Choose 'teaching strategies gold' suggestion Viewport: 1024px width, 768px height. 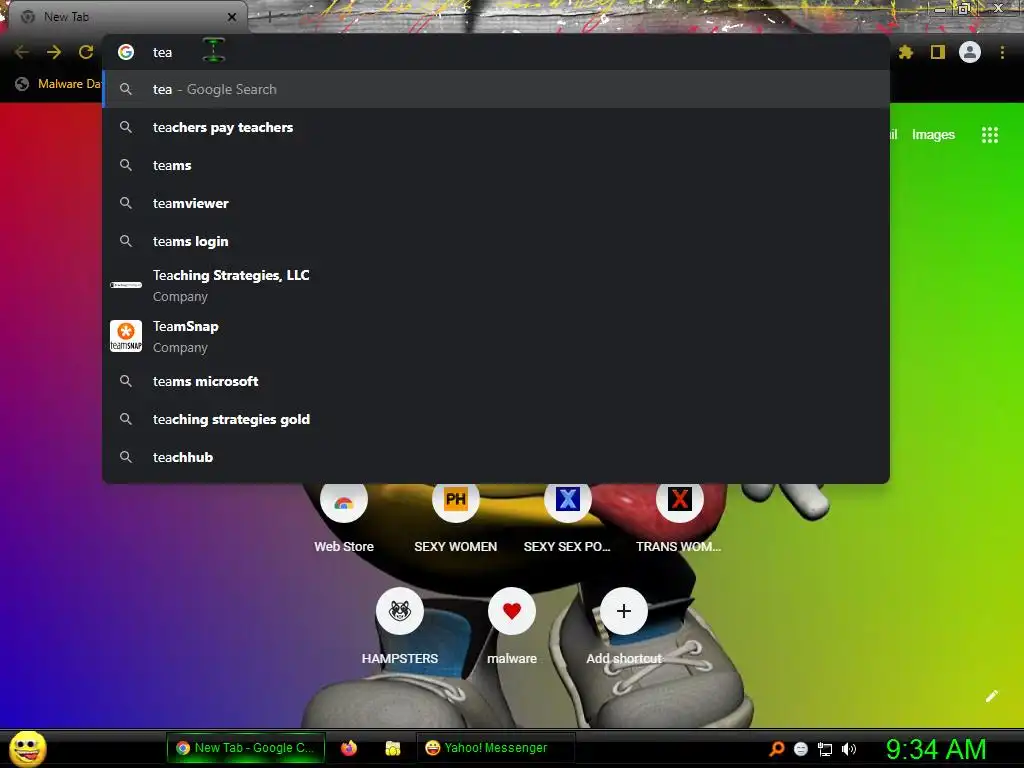pyautogui.click(x=496, y=419)
